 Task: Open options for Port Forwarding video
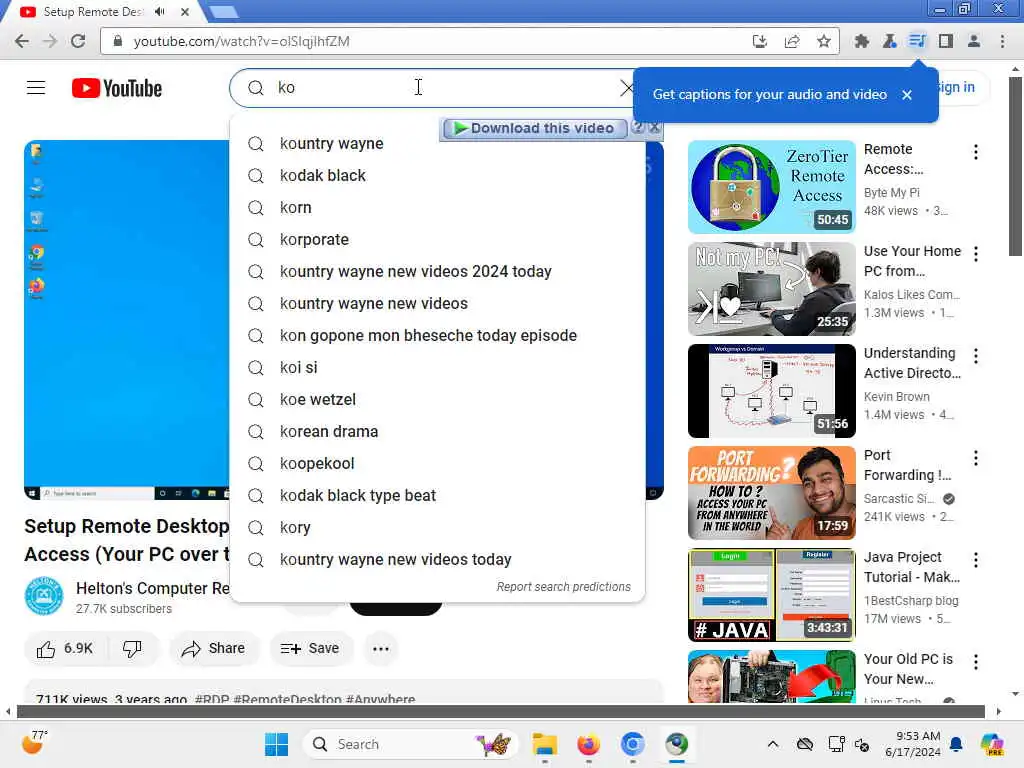[976, 458]
